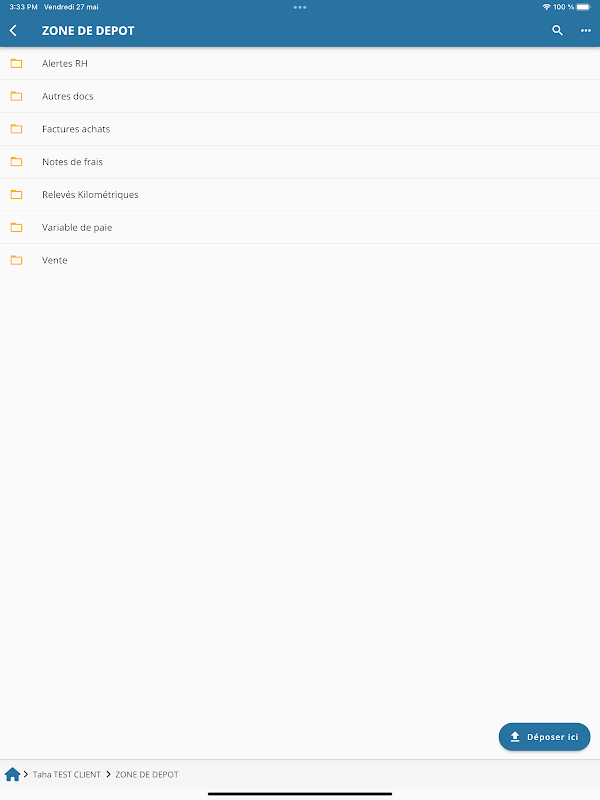Click the Alertes RH folder icon
This screenshot has width=600, height=800.
click(16, 63)
